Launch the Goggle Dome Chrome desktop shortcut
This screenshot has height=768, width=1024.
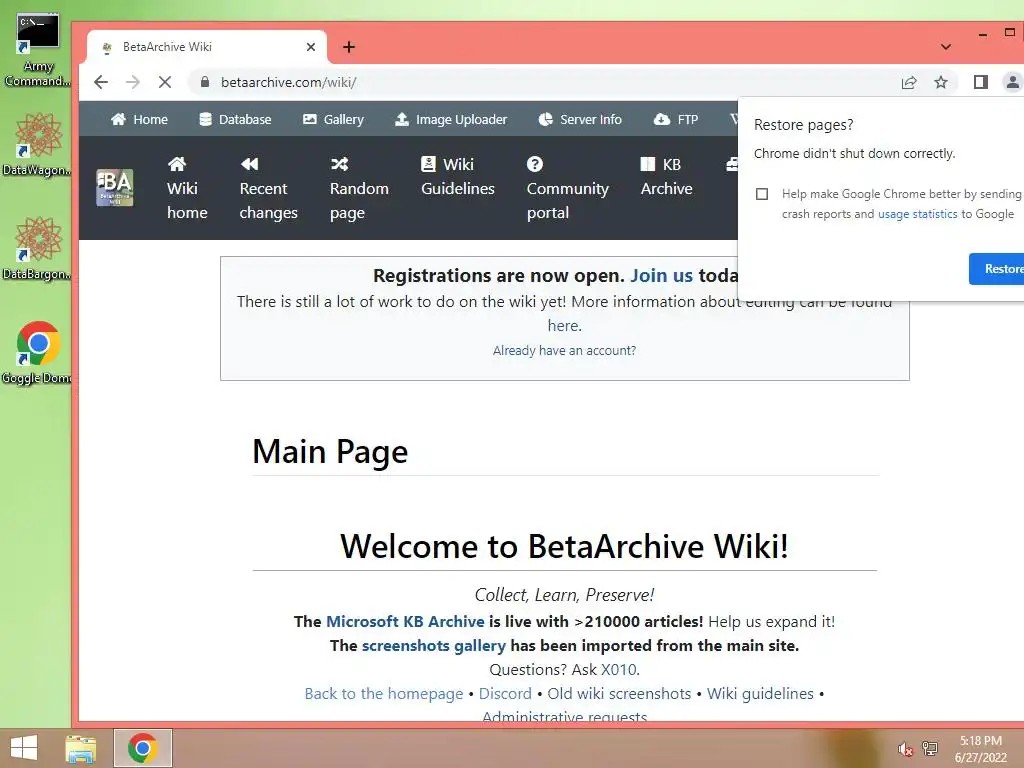click(x=37, y=353)
